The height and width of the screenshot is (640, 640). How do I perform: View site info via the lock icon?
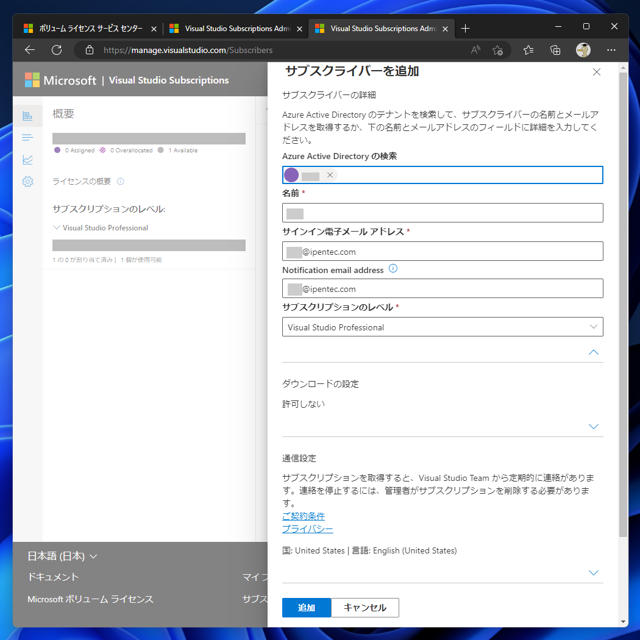tap(89, 50)
